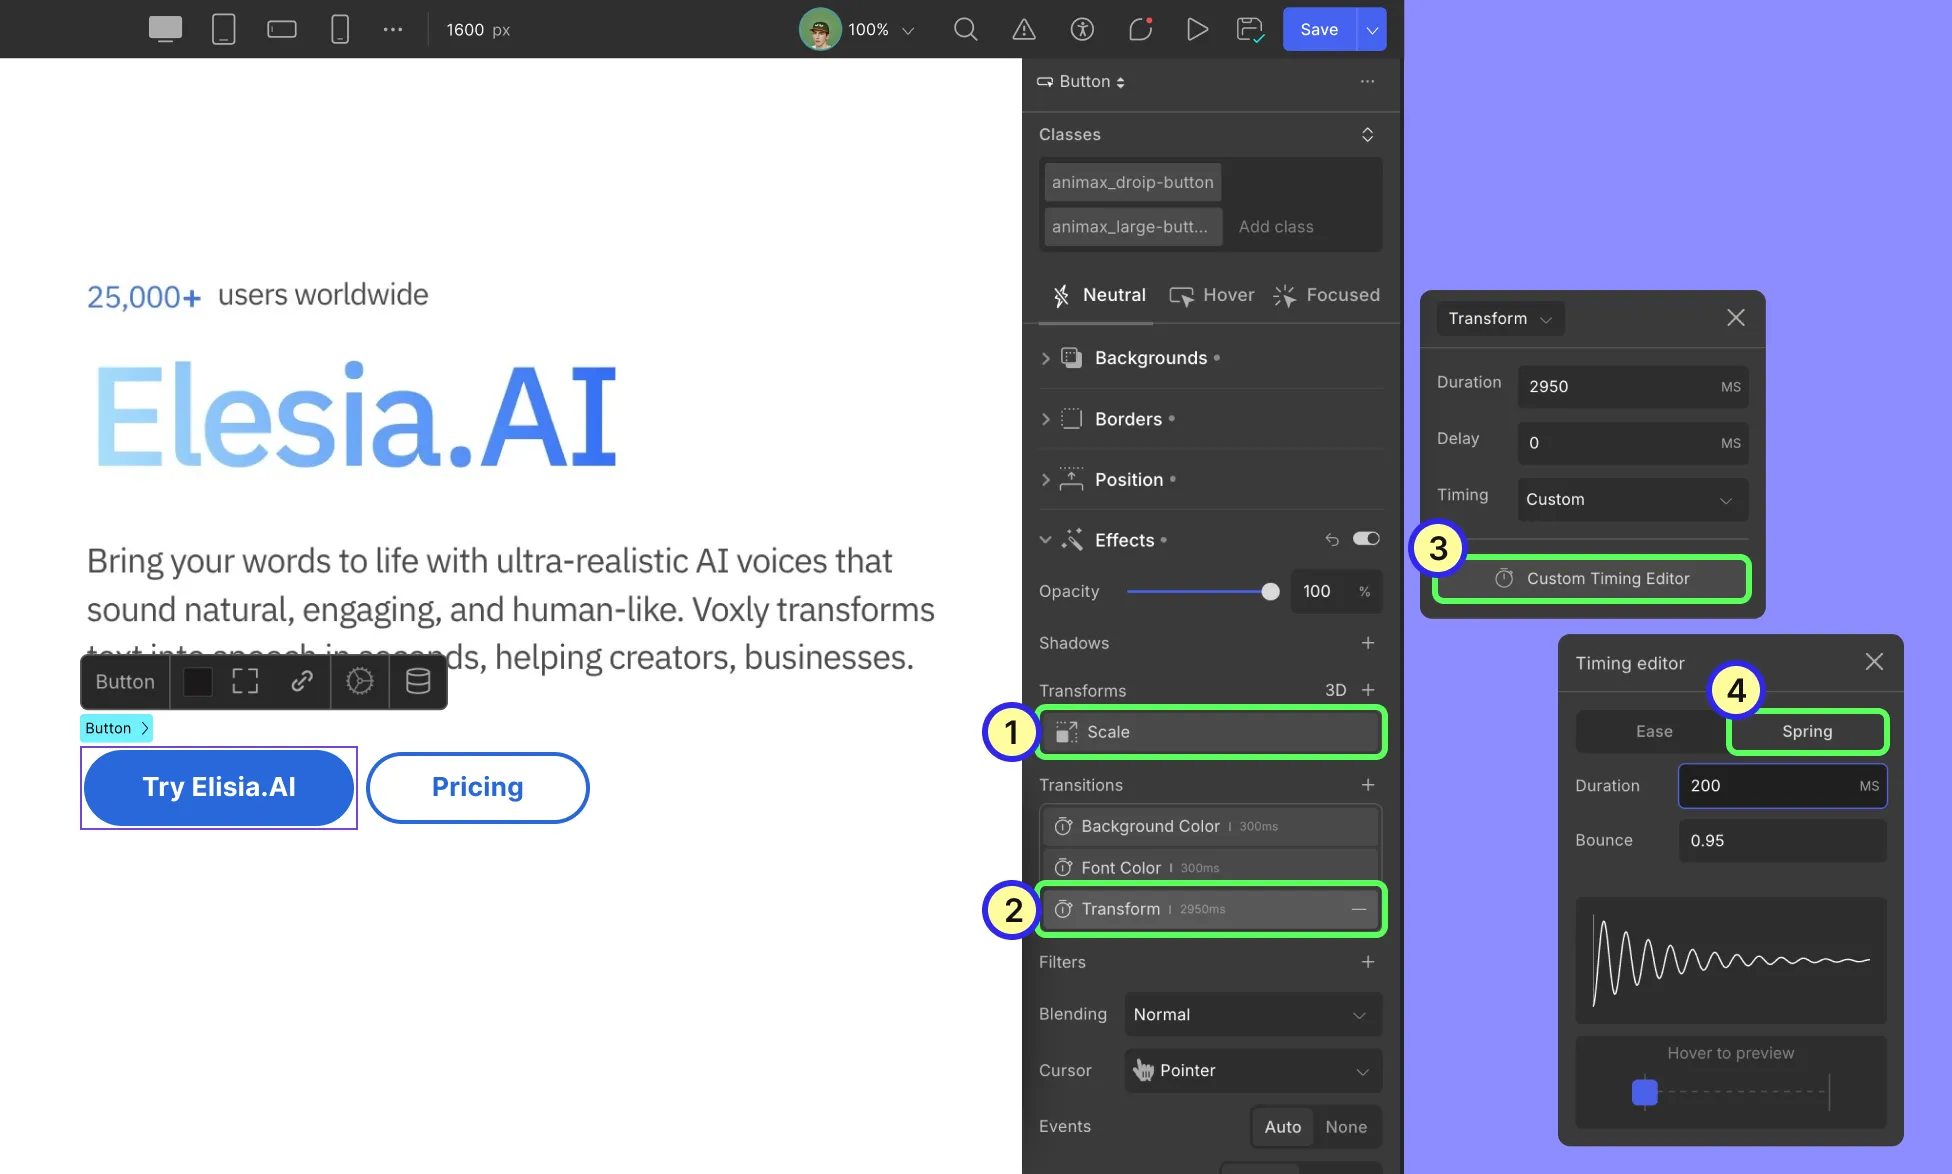Switch to the Neutral state tab
Image resolution: width=1952 pixels, height=1174 pixels.
(x=1098, y=295)
